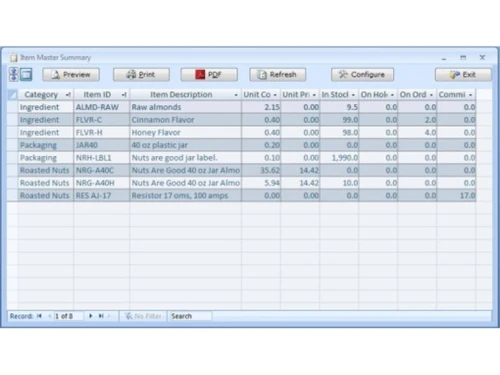The image size is (500, 375).
Task: Click in stock value '10.0'
Action: 339,183
